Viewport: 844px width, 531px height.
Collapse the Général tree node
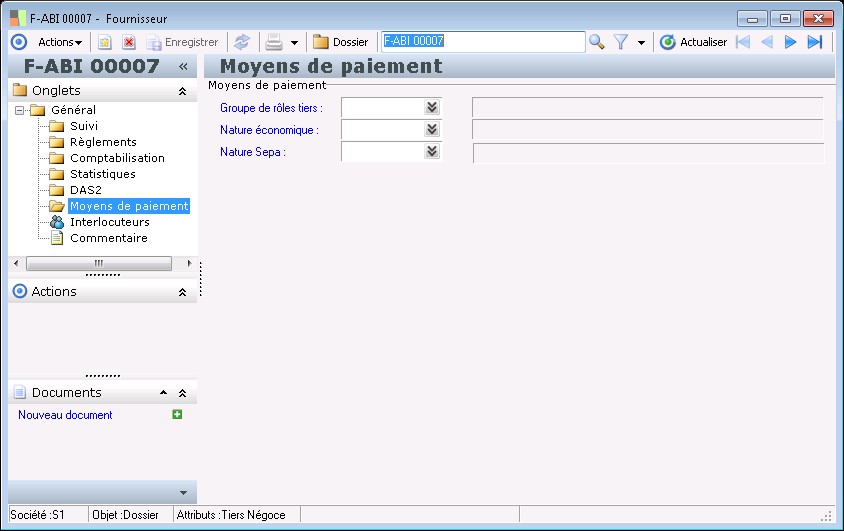tap(19, 110)
